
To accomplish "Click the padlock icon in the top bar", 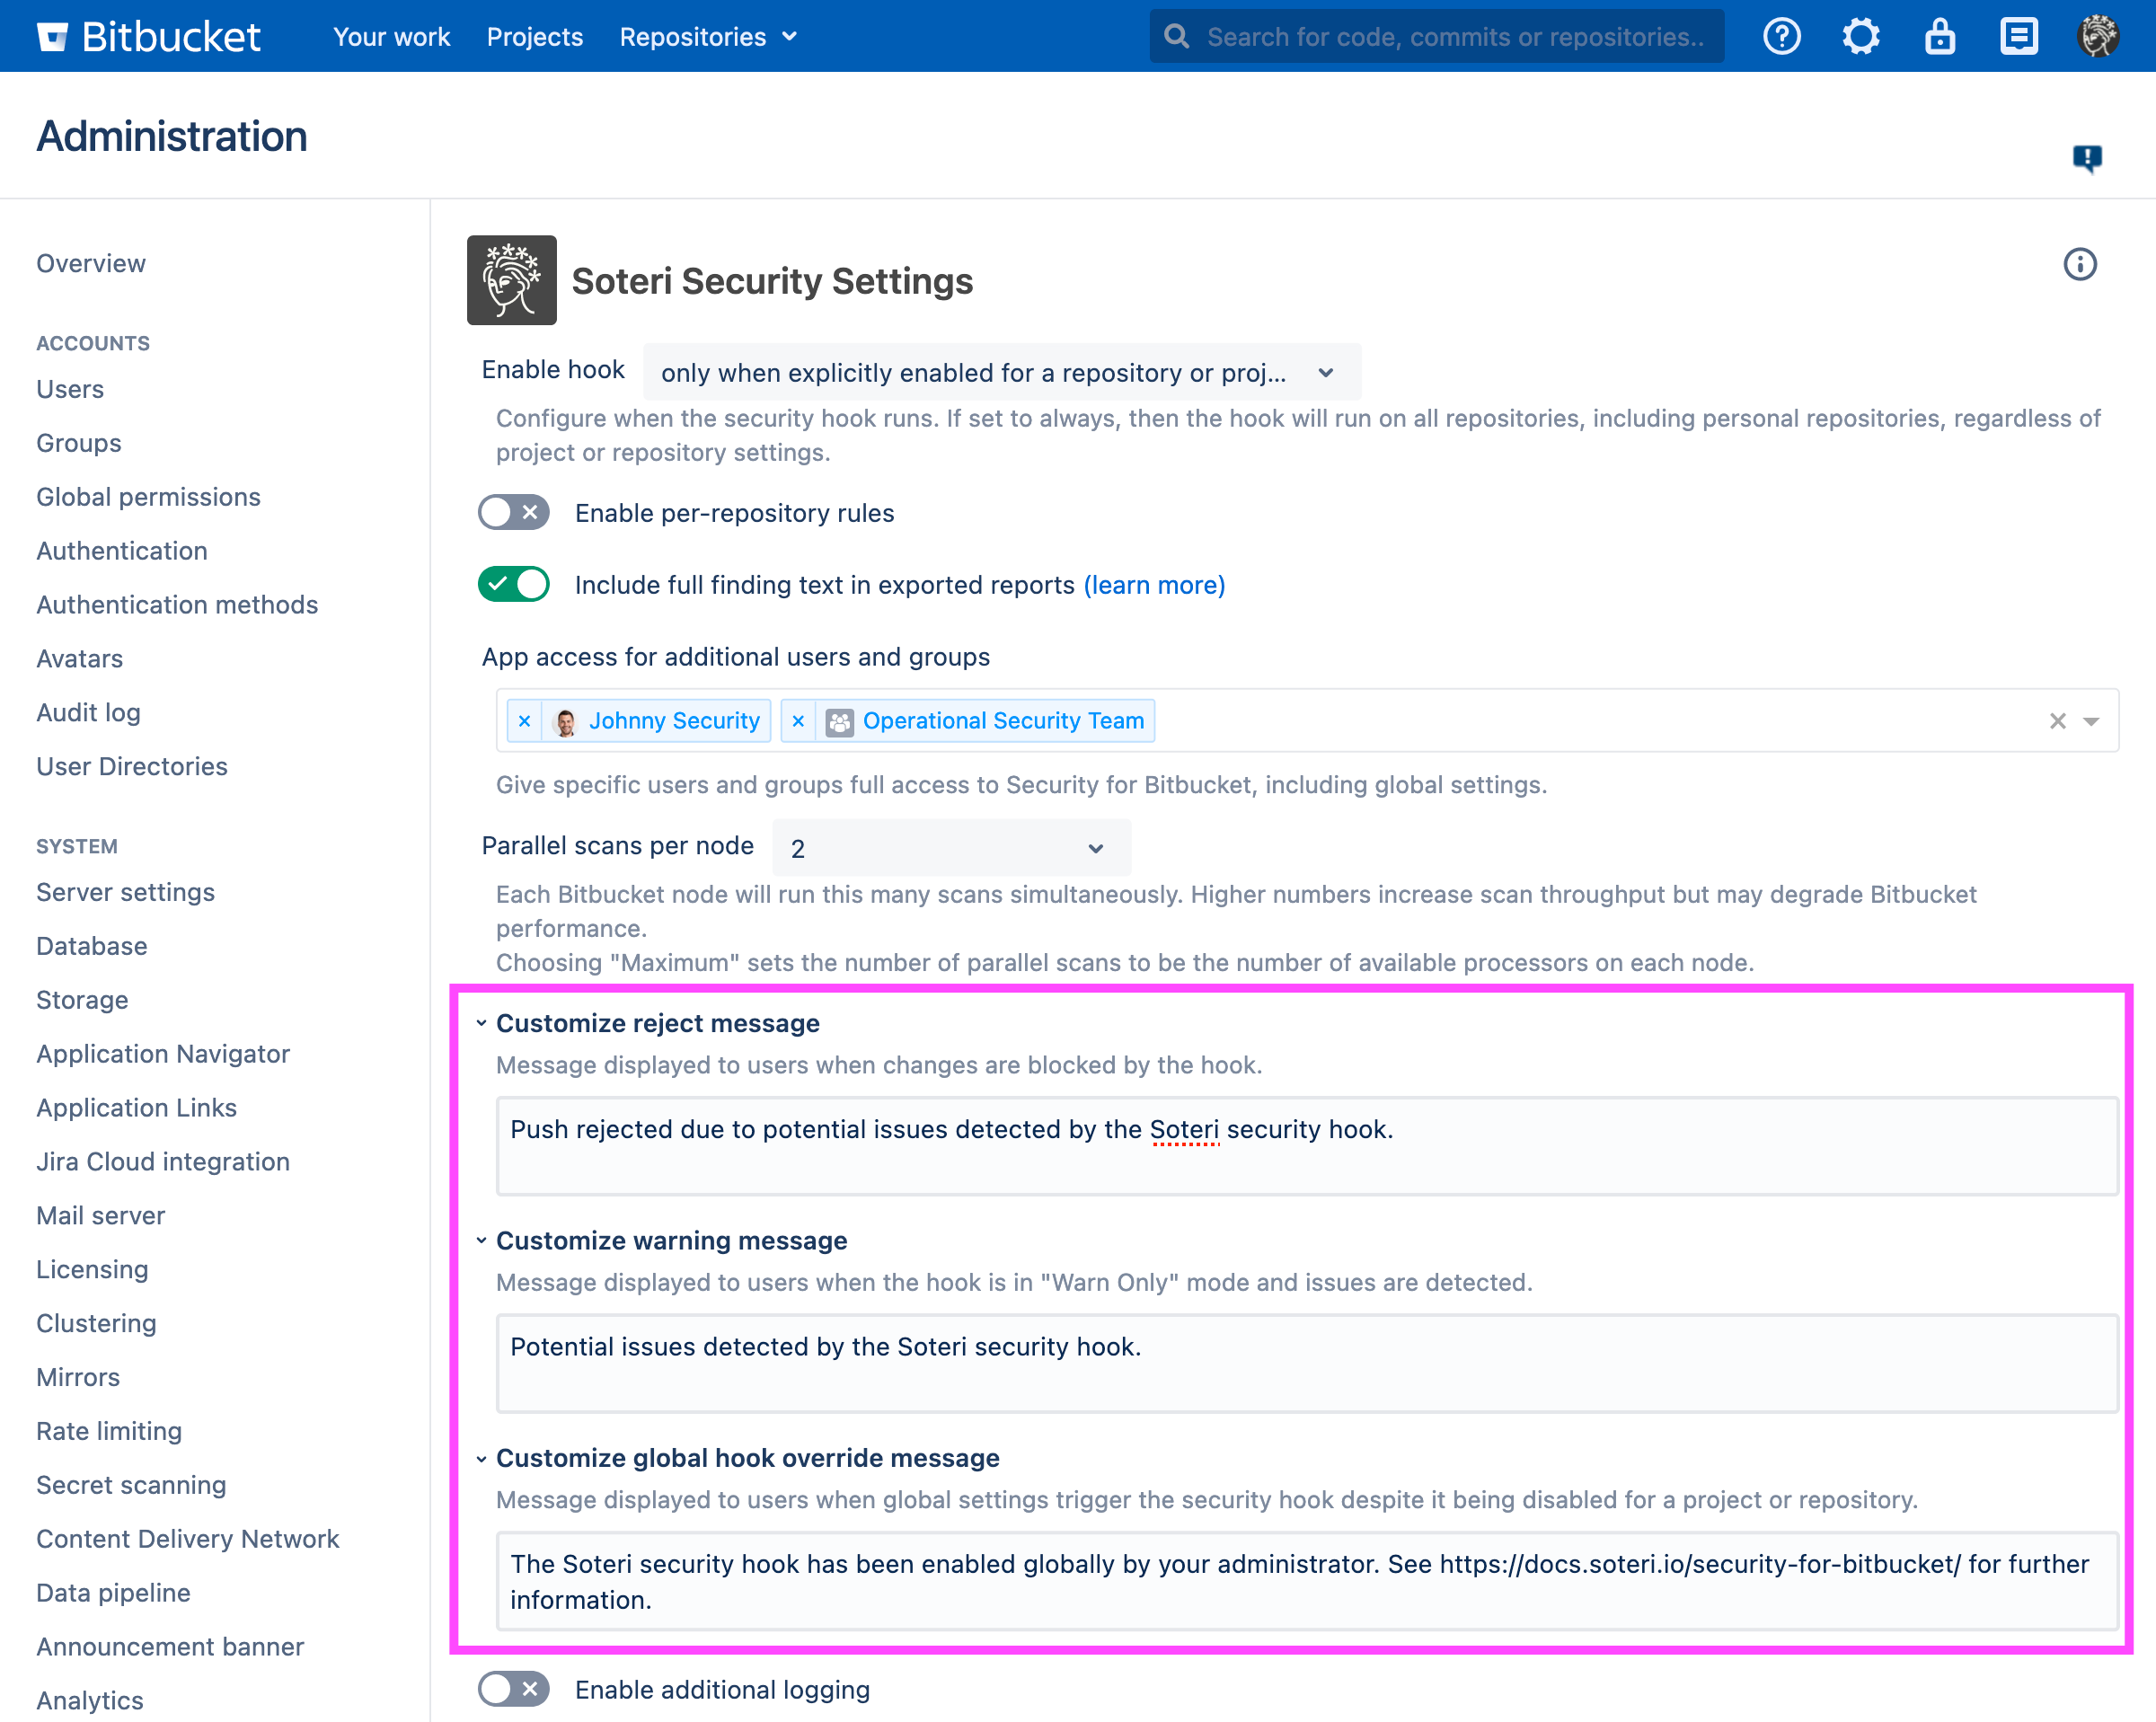I will (1939, 36).
